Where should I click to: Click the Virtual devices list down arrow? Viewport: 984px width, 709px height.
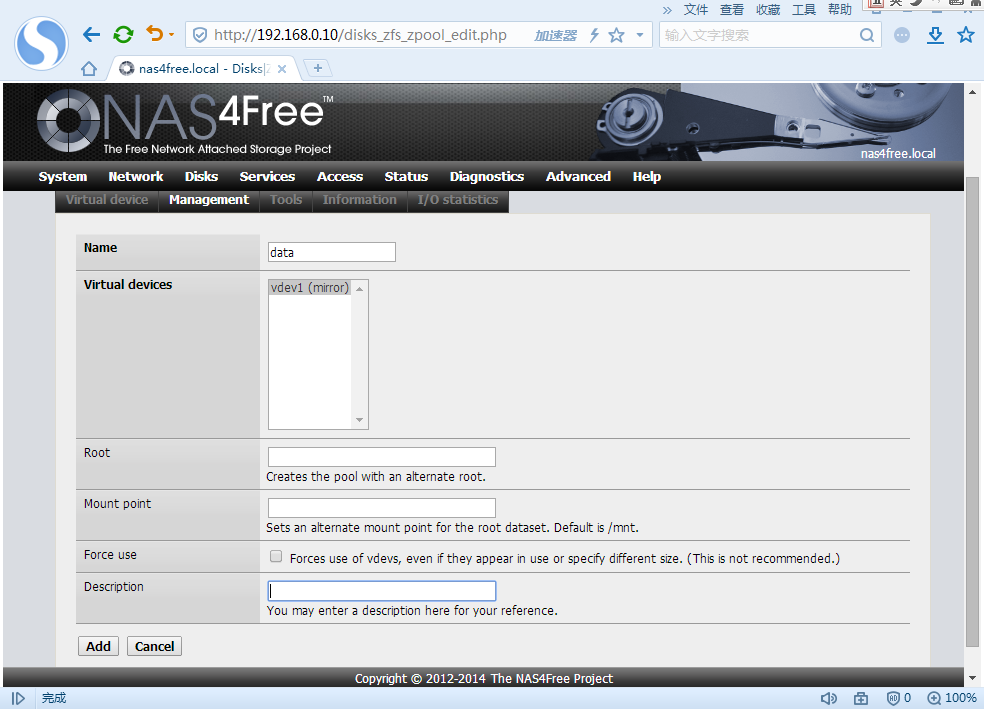[x=360, y=420]
